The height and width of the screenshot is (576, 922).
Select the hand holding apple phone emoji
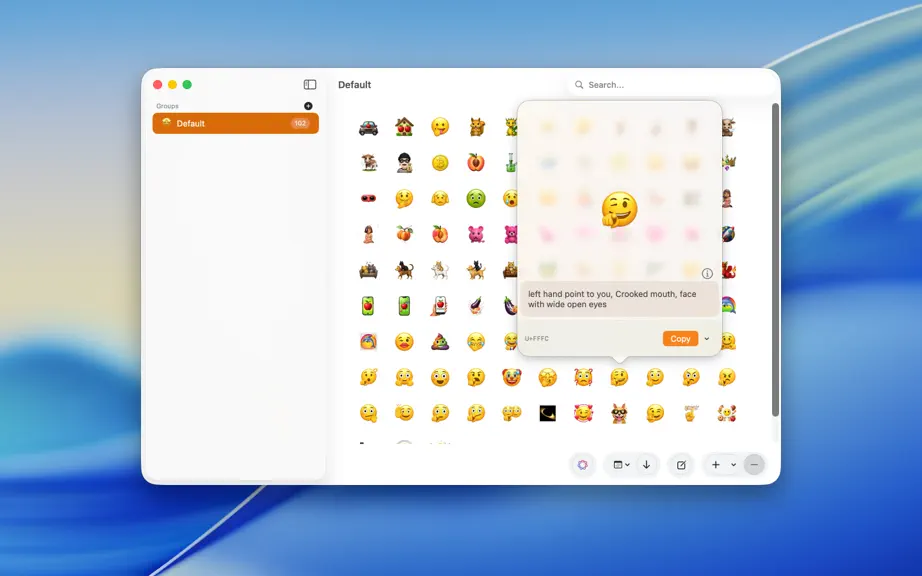click(440, 306)
